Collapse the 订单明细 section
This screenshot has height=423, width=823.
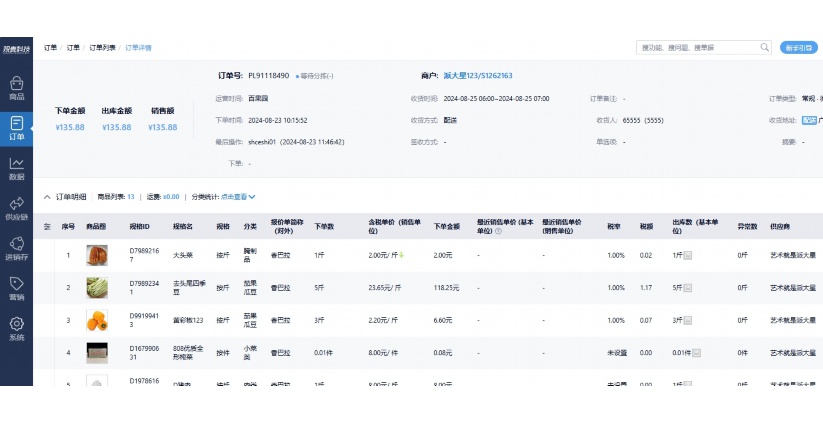click(47, 197)
